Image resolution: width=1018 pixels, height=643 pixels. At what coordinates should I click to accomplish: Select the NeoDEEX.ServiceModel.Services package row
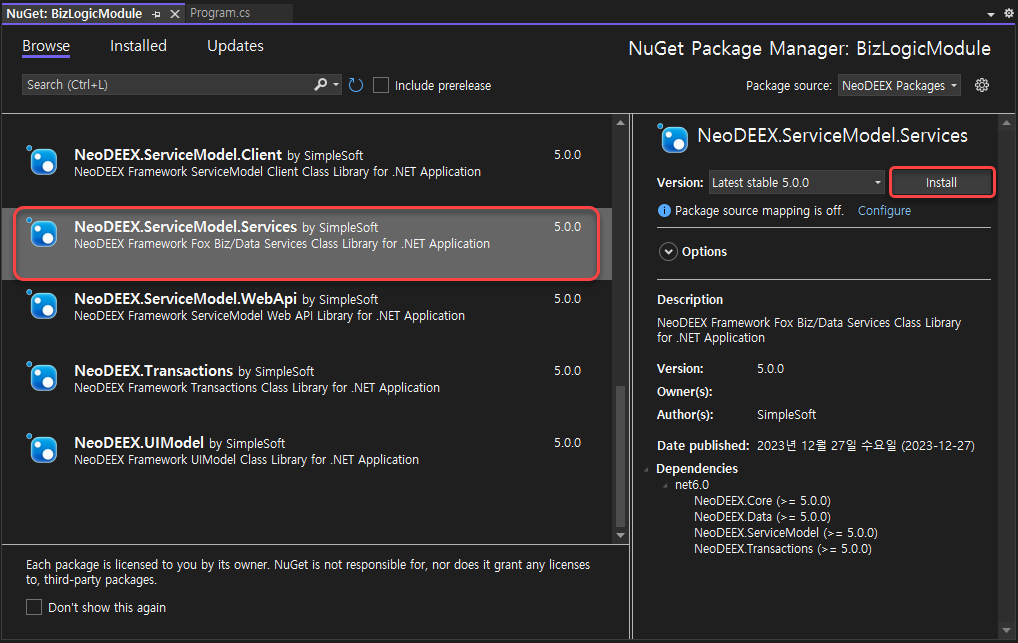point(306,244)
